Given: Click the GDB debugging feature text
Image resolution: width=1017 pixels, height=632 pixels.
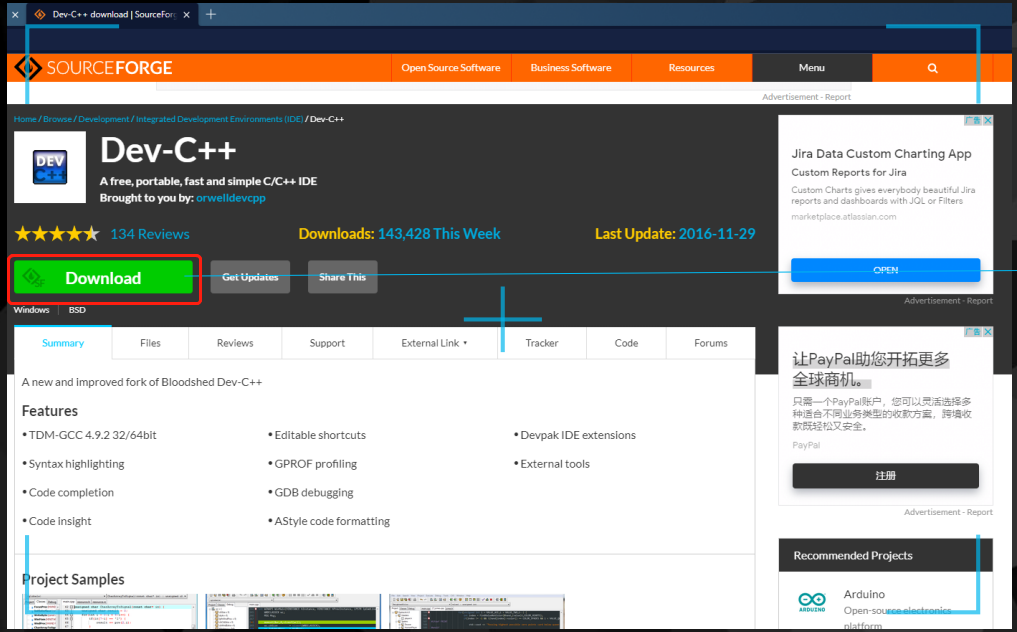Looking at the screenshot, I should (x=314, y=492).
